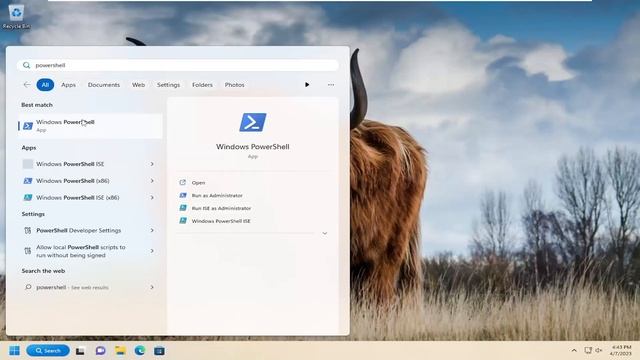Expand PowerShell Developer Settings chevron
Screen dimensions: 640x360
click(152, 231)
